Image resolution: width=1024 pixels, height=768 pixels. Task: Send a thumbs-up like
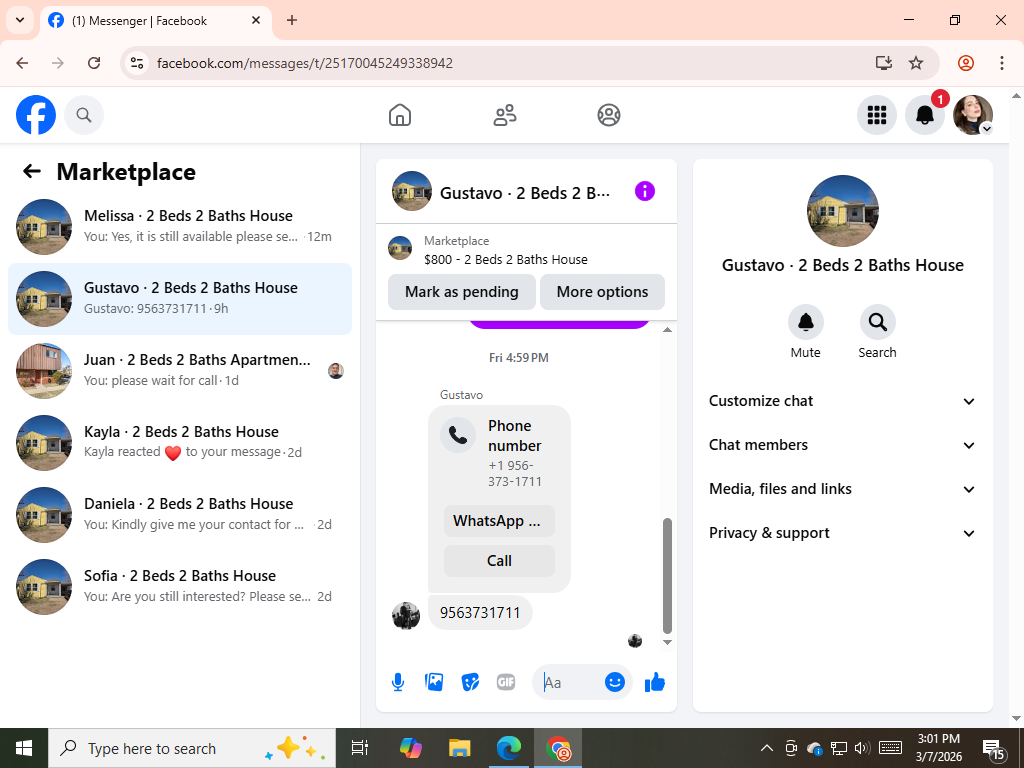pos(654,682)
